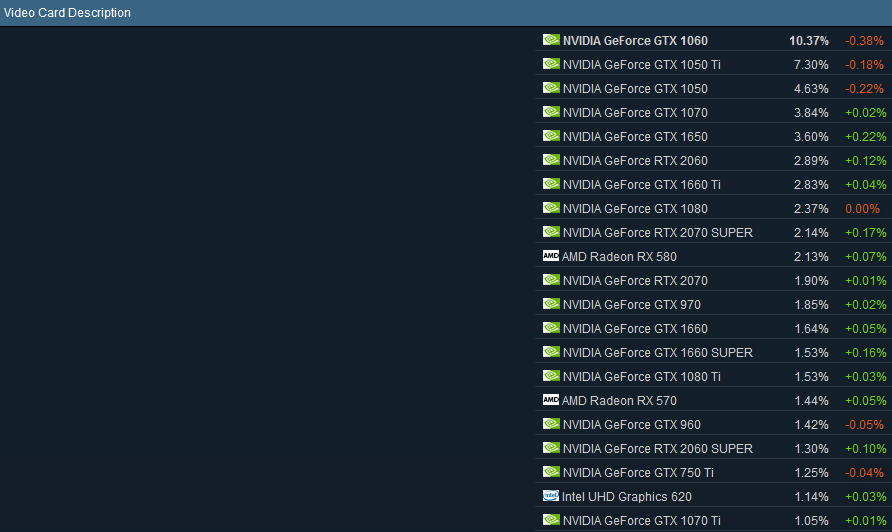This screenshot has height=532, width=892.
Task: Select NVIDIA GeForce GTX 1660 Ti name
Action: (x=642, y=184)
